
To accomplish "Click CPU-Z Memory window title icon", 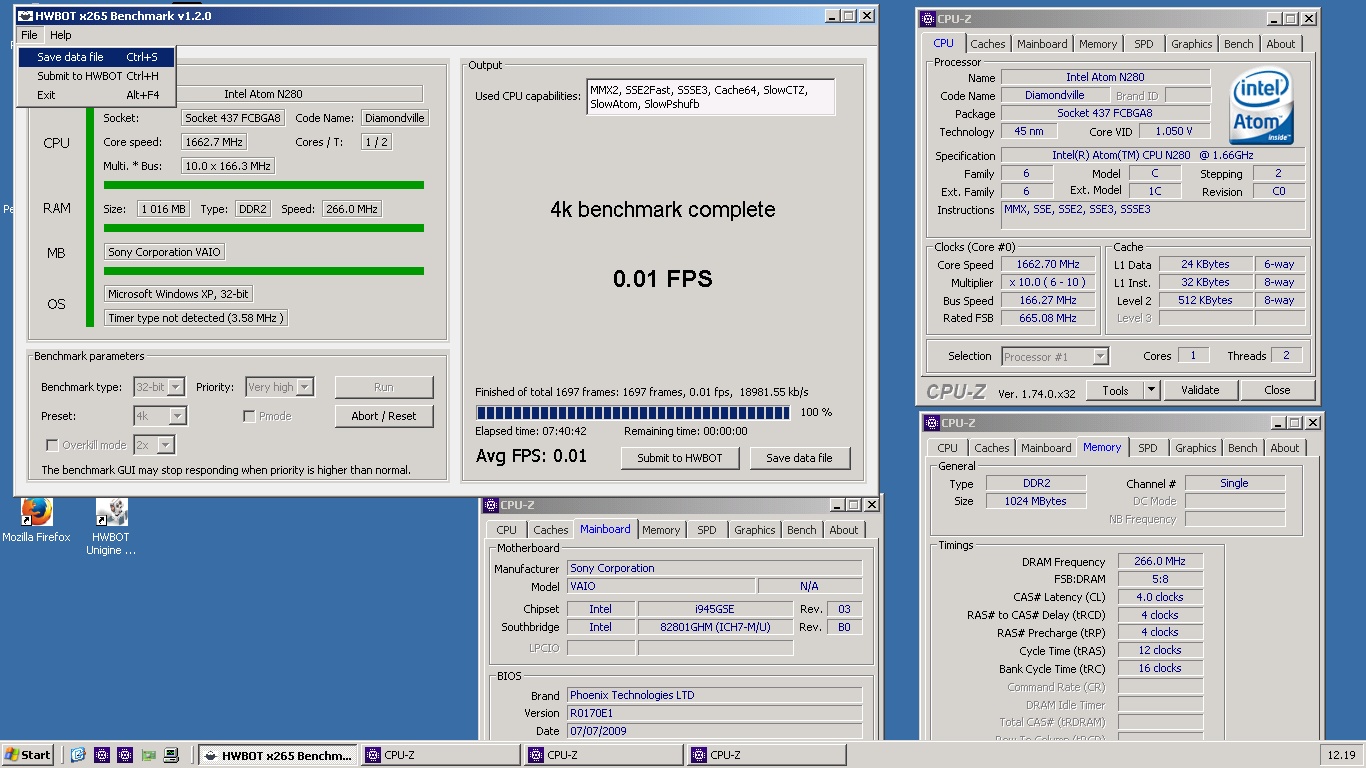I will (x=931, y=423).
